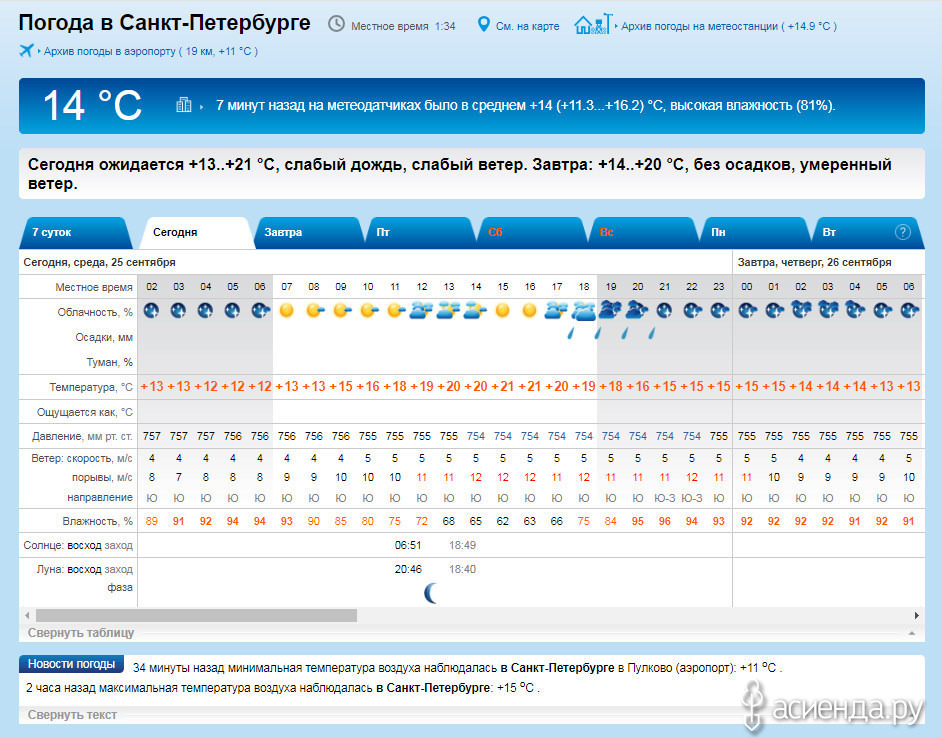The width and height of the screenshot is (942, 737).
Task: Click the partly cloudy icon for hour 09
Action: [342, 311]
